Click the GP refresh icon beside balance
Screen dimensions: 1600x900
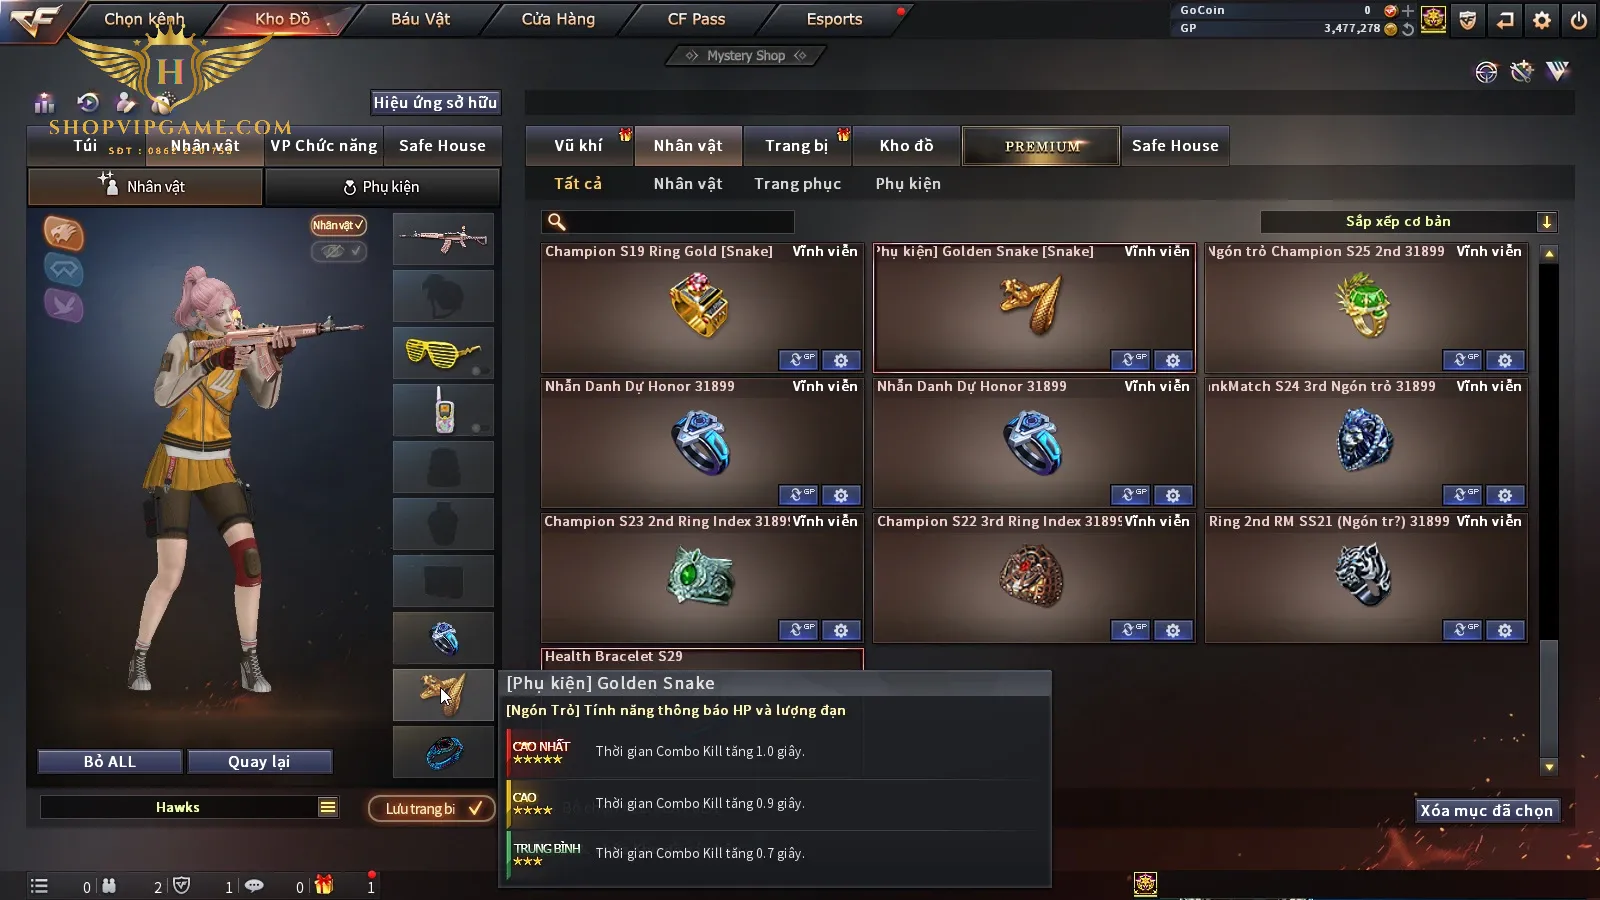coord(1408,29)
